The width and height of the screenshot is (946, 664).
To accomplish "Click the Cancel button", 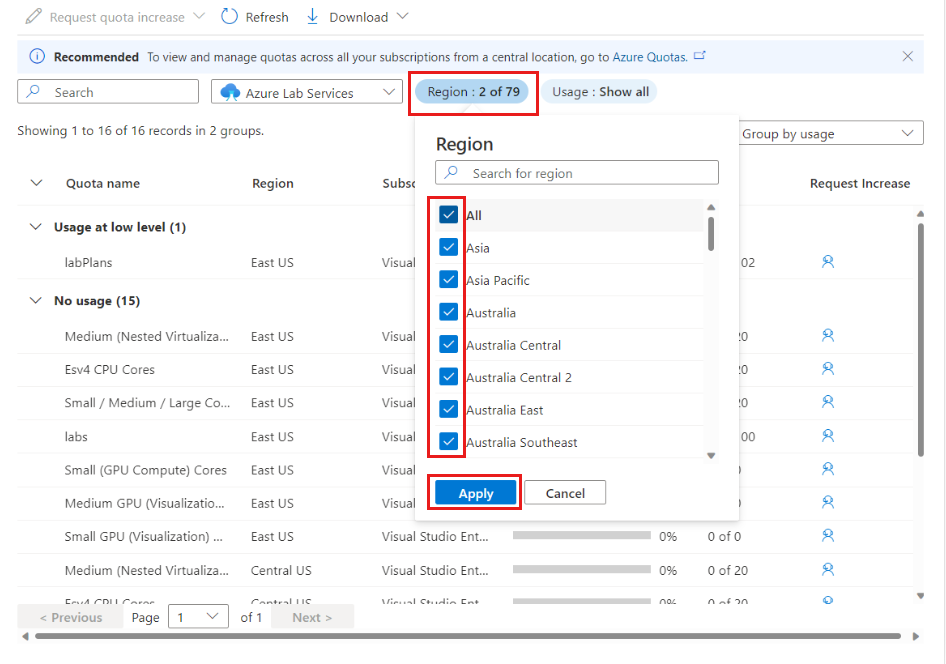I will click(565, 493).
